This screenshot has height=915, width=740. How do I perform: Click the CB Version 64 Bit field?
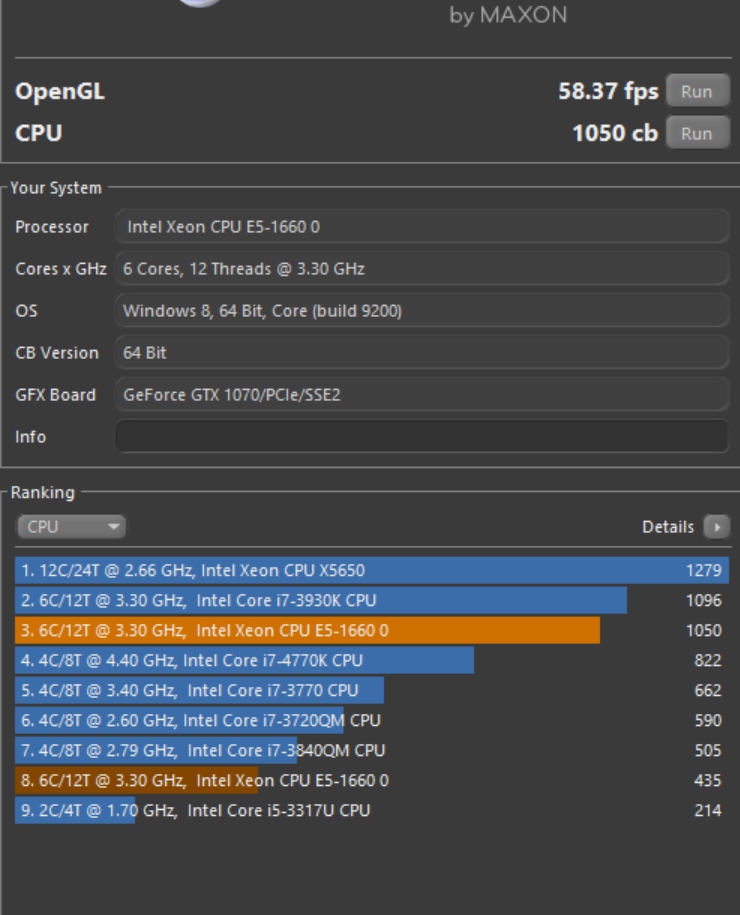(x=421, y=353)
